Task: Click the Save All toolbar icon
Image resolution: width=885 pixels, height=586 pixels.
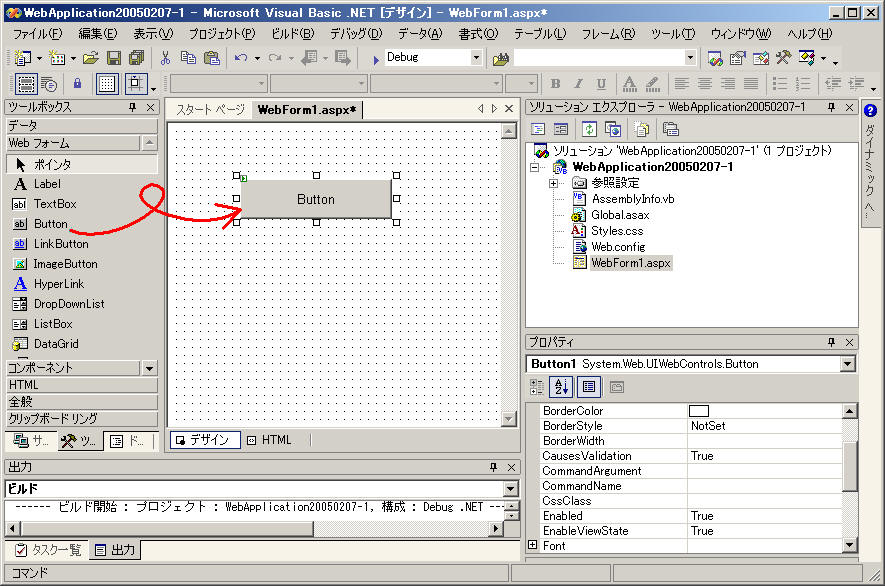Action: 135,58
